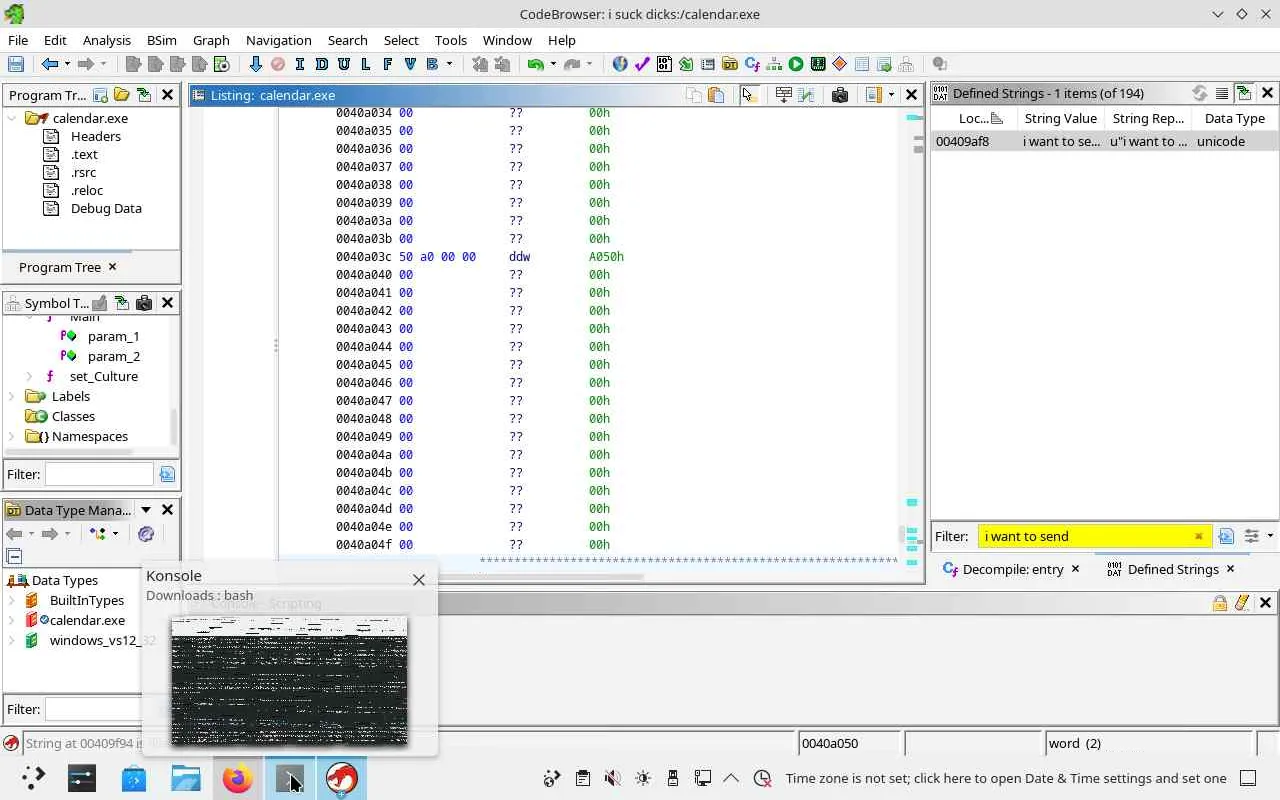1280x800 pixels.
Task: Click the orange diamond toolbar icon
Action: pos(840,64)
